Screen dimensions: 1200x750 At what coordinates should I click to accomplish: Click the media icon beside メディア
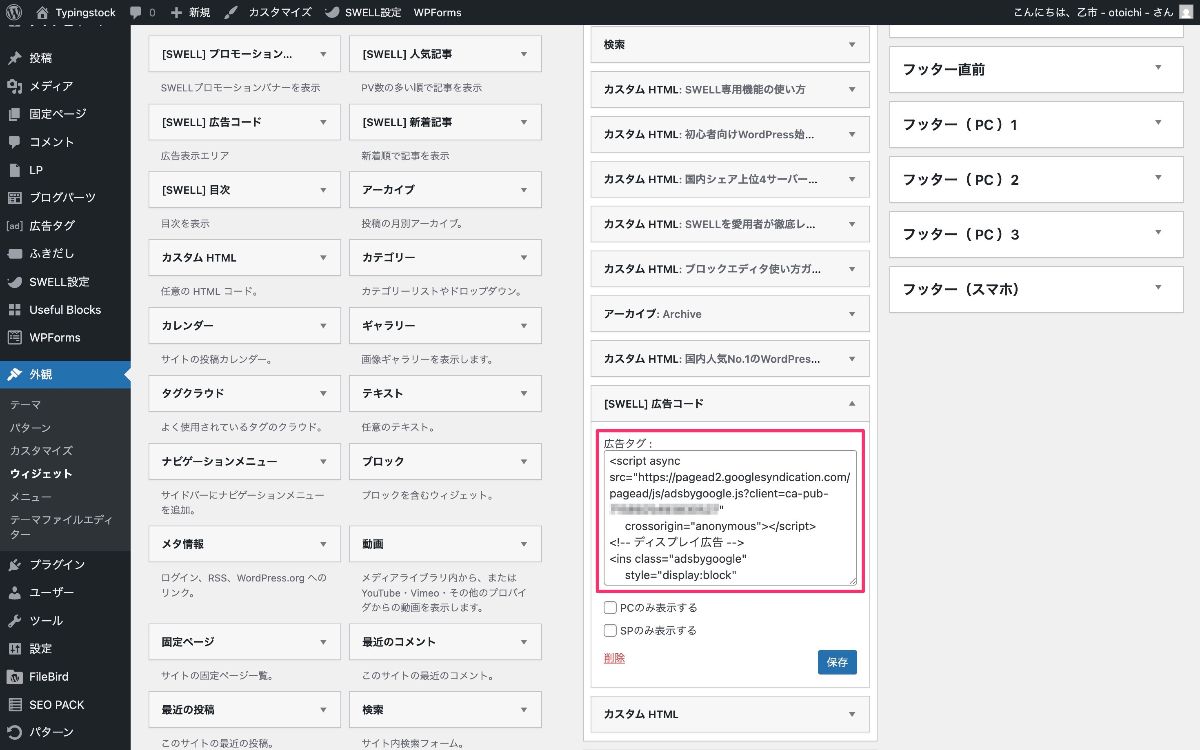(14, 86)
